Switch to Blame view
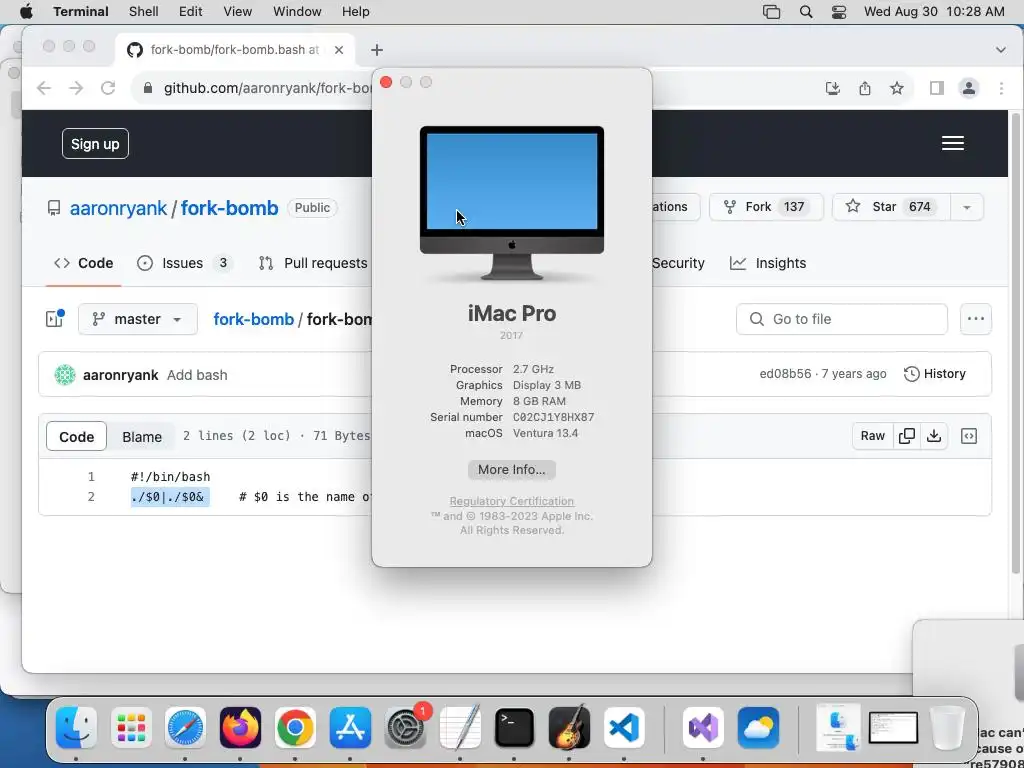 [142, 437]
